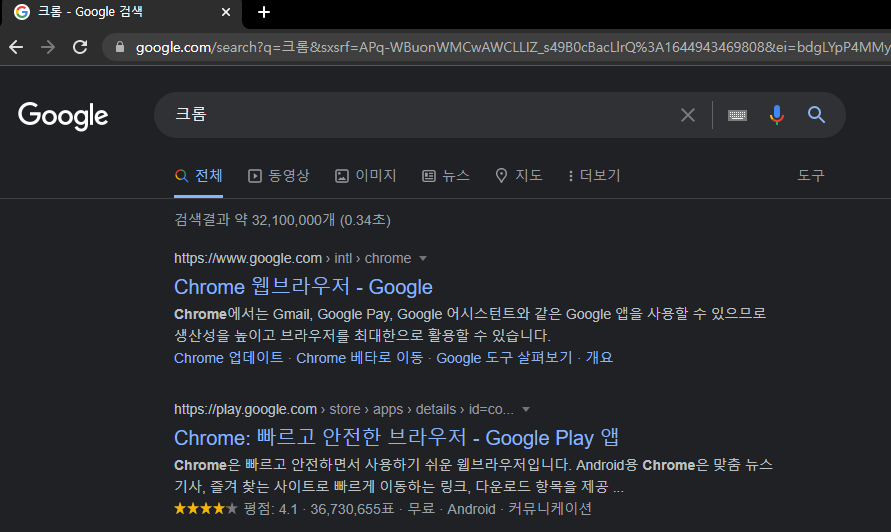Click the 커뮤니케이션 category text
This screenshot has height=532, width=891.
point(549,509)
